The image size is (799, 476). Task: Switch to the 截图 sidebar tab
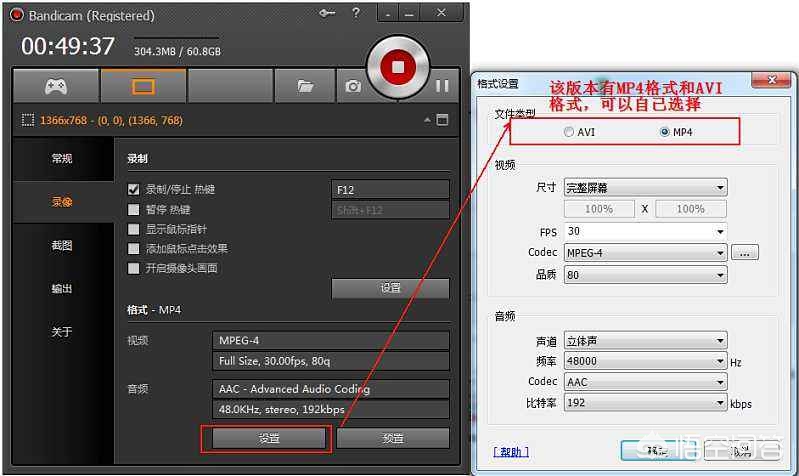62,246
